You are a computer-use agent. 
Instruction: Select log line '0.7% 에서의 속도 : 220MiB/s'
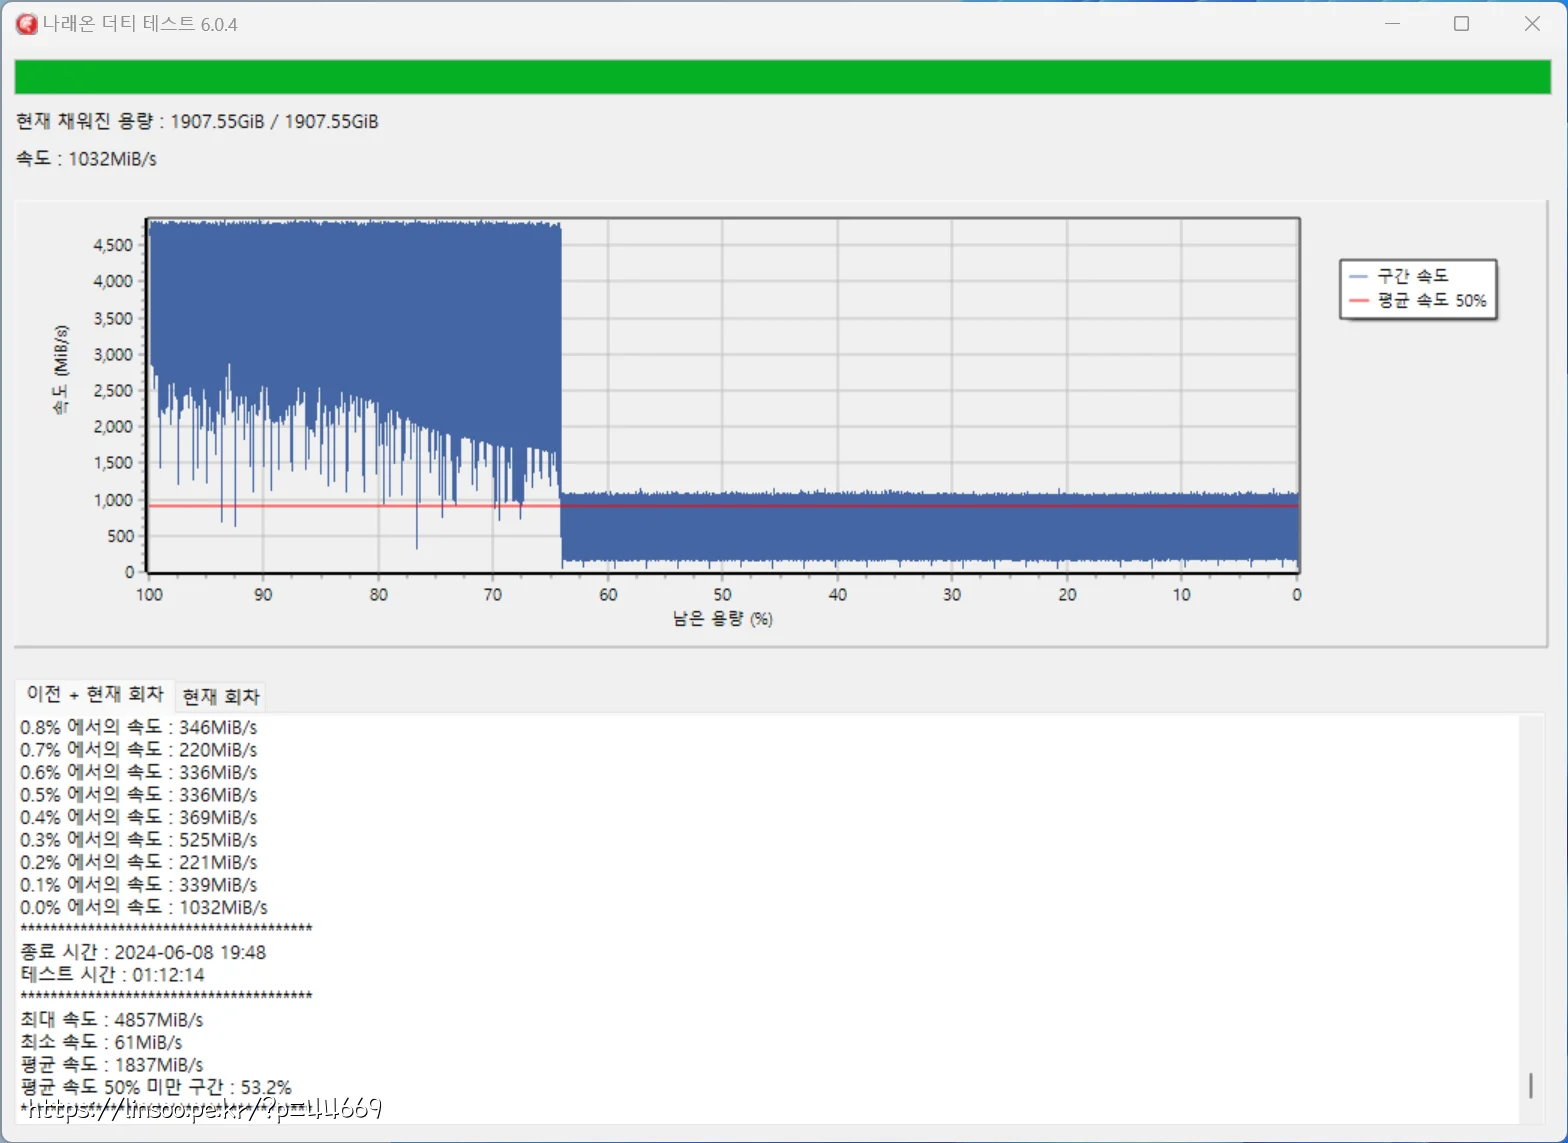138,750
